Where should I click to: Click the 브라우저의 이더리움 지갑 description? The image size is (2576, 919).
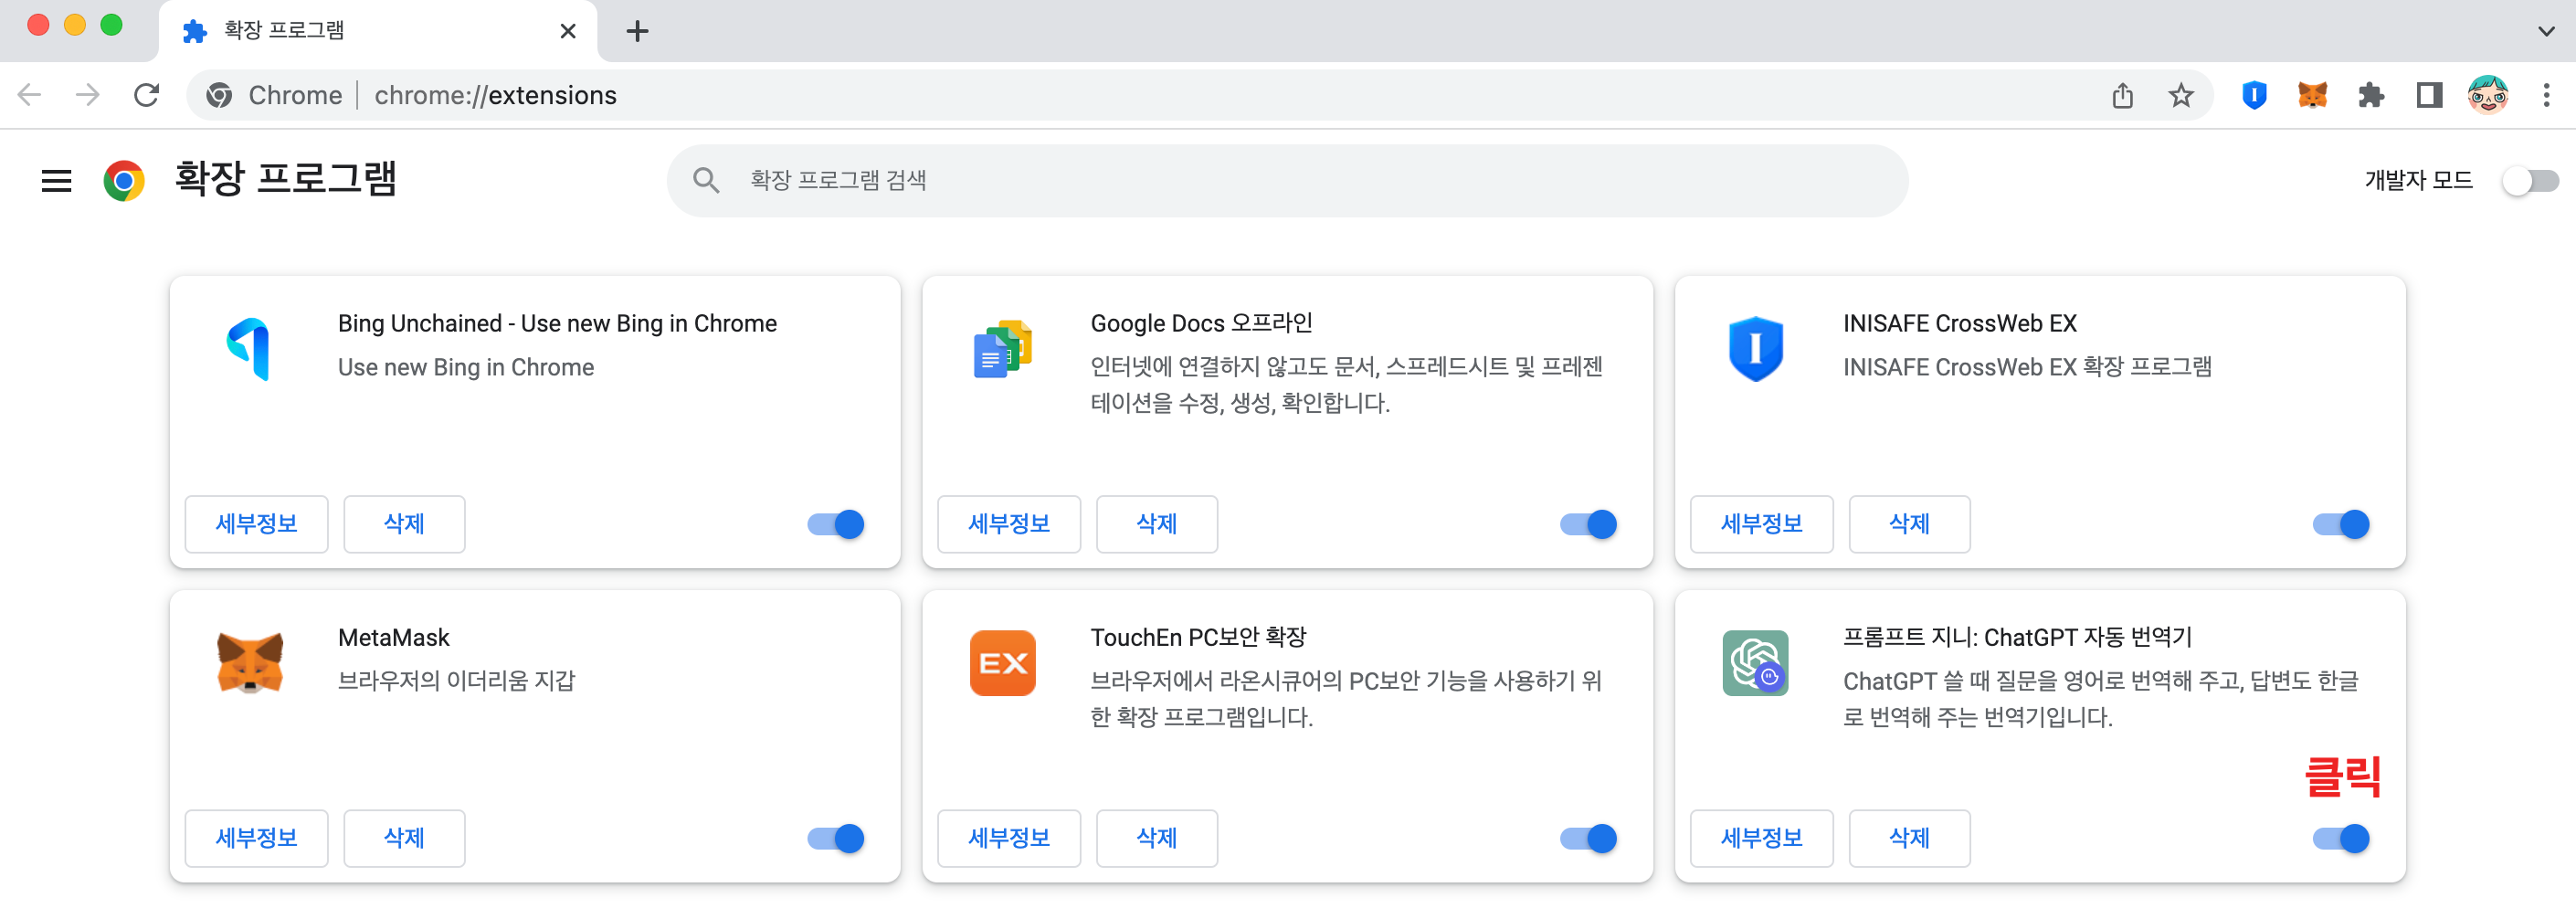(456, 681)
